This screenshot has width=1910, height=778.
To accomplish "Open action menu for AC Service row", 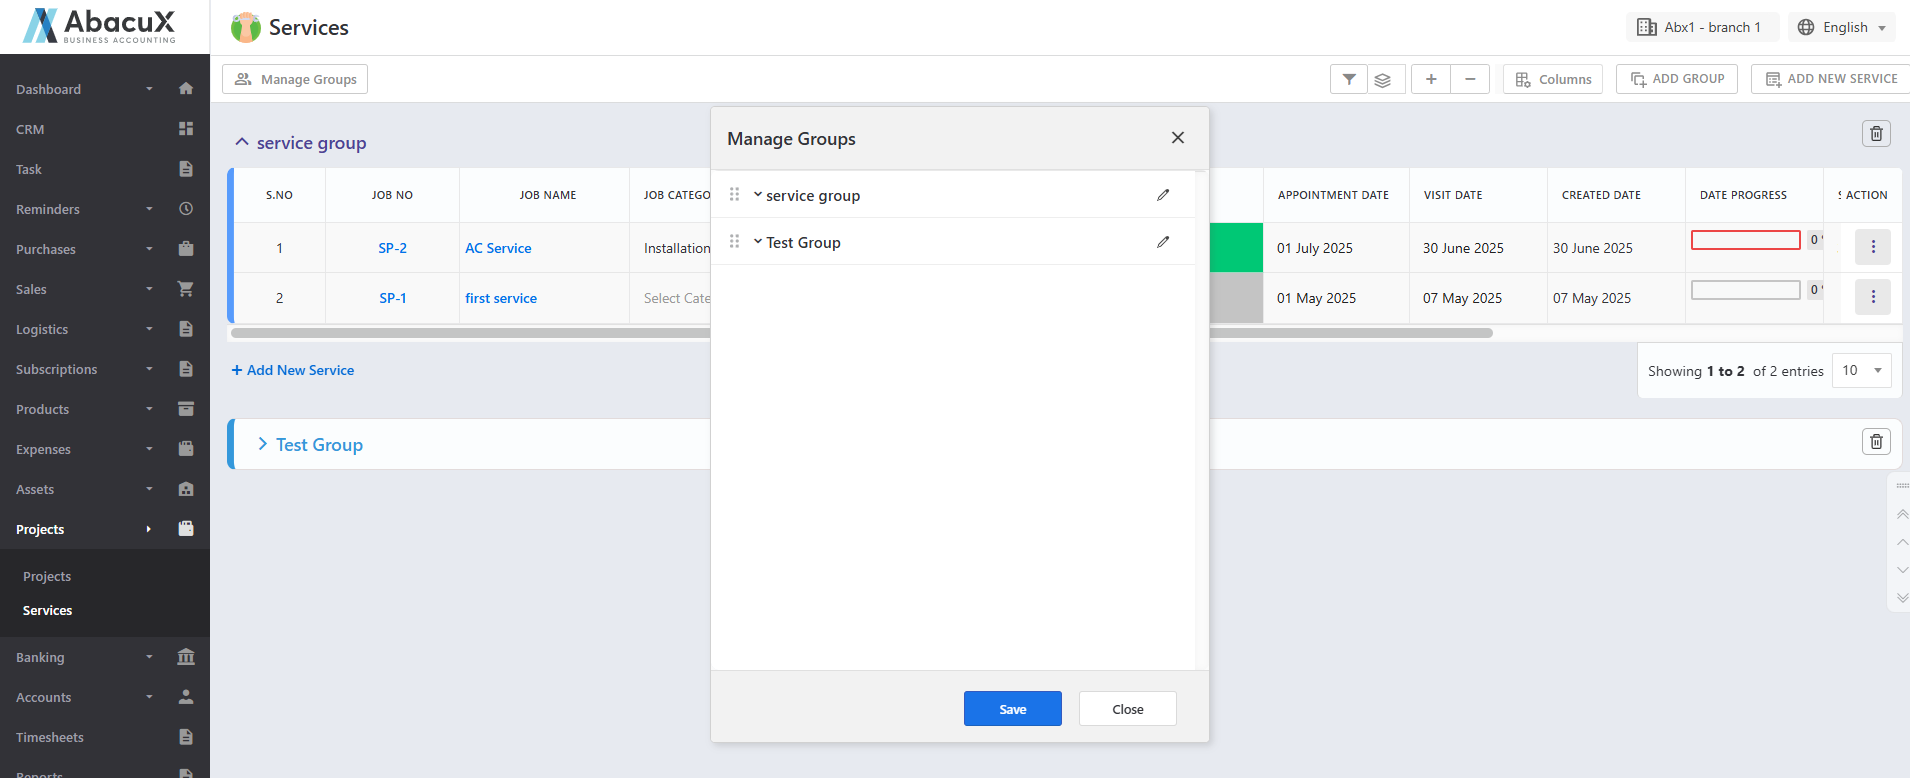I will [x=1872, y=247].
